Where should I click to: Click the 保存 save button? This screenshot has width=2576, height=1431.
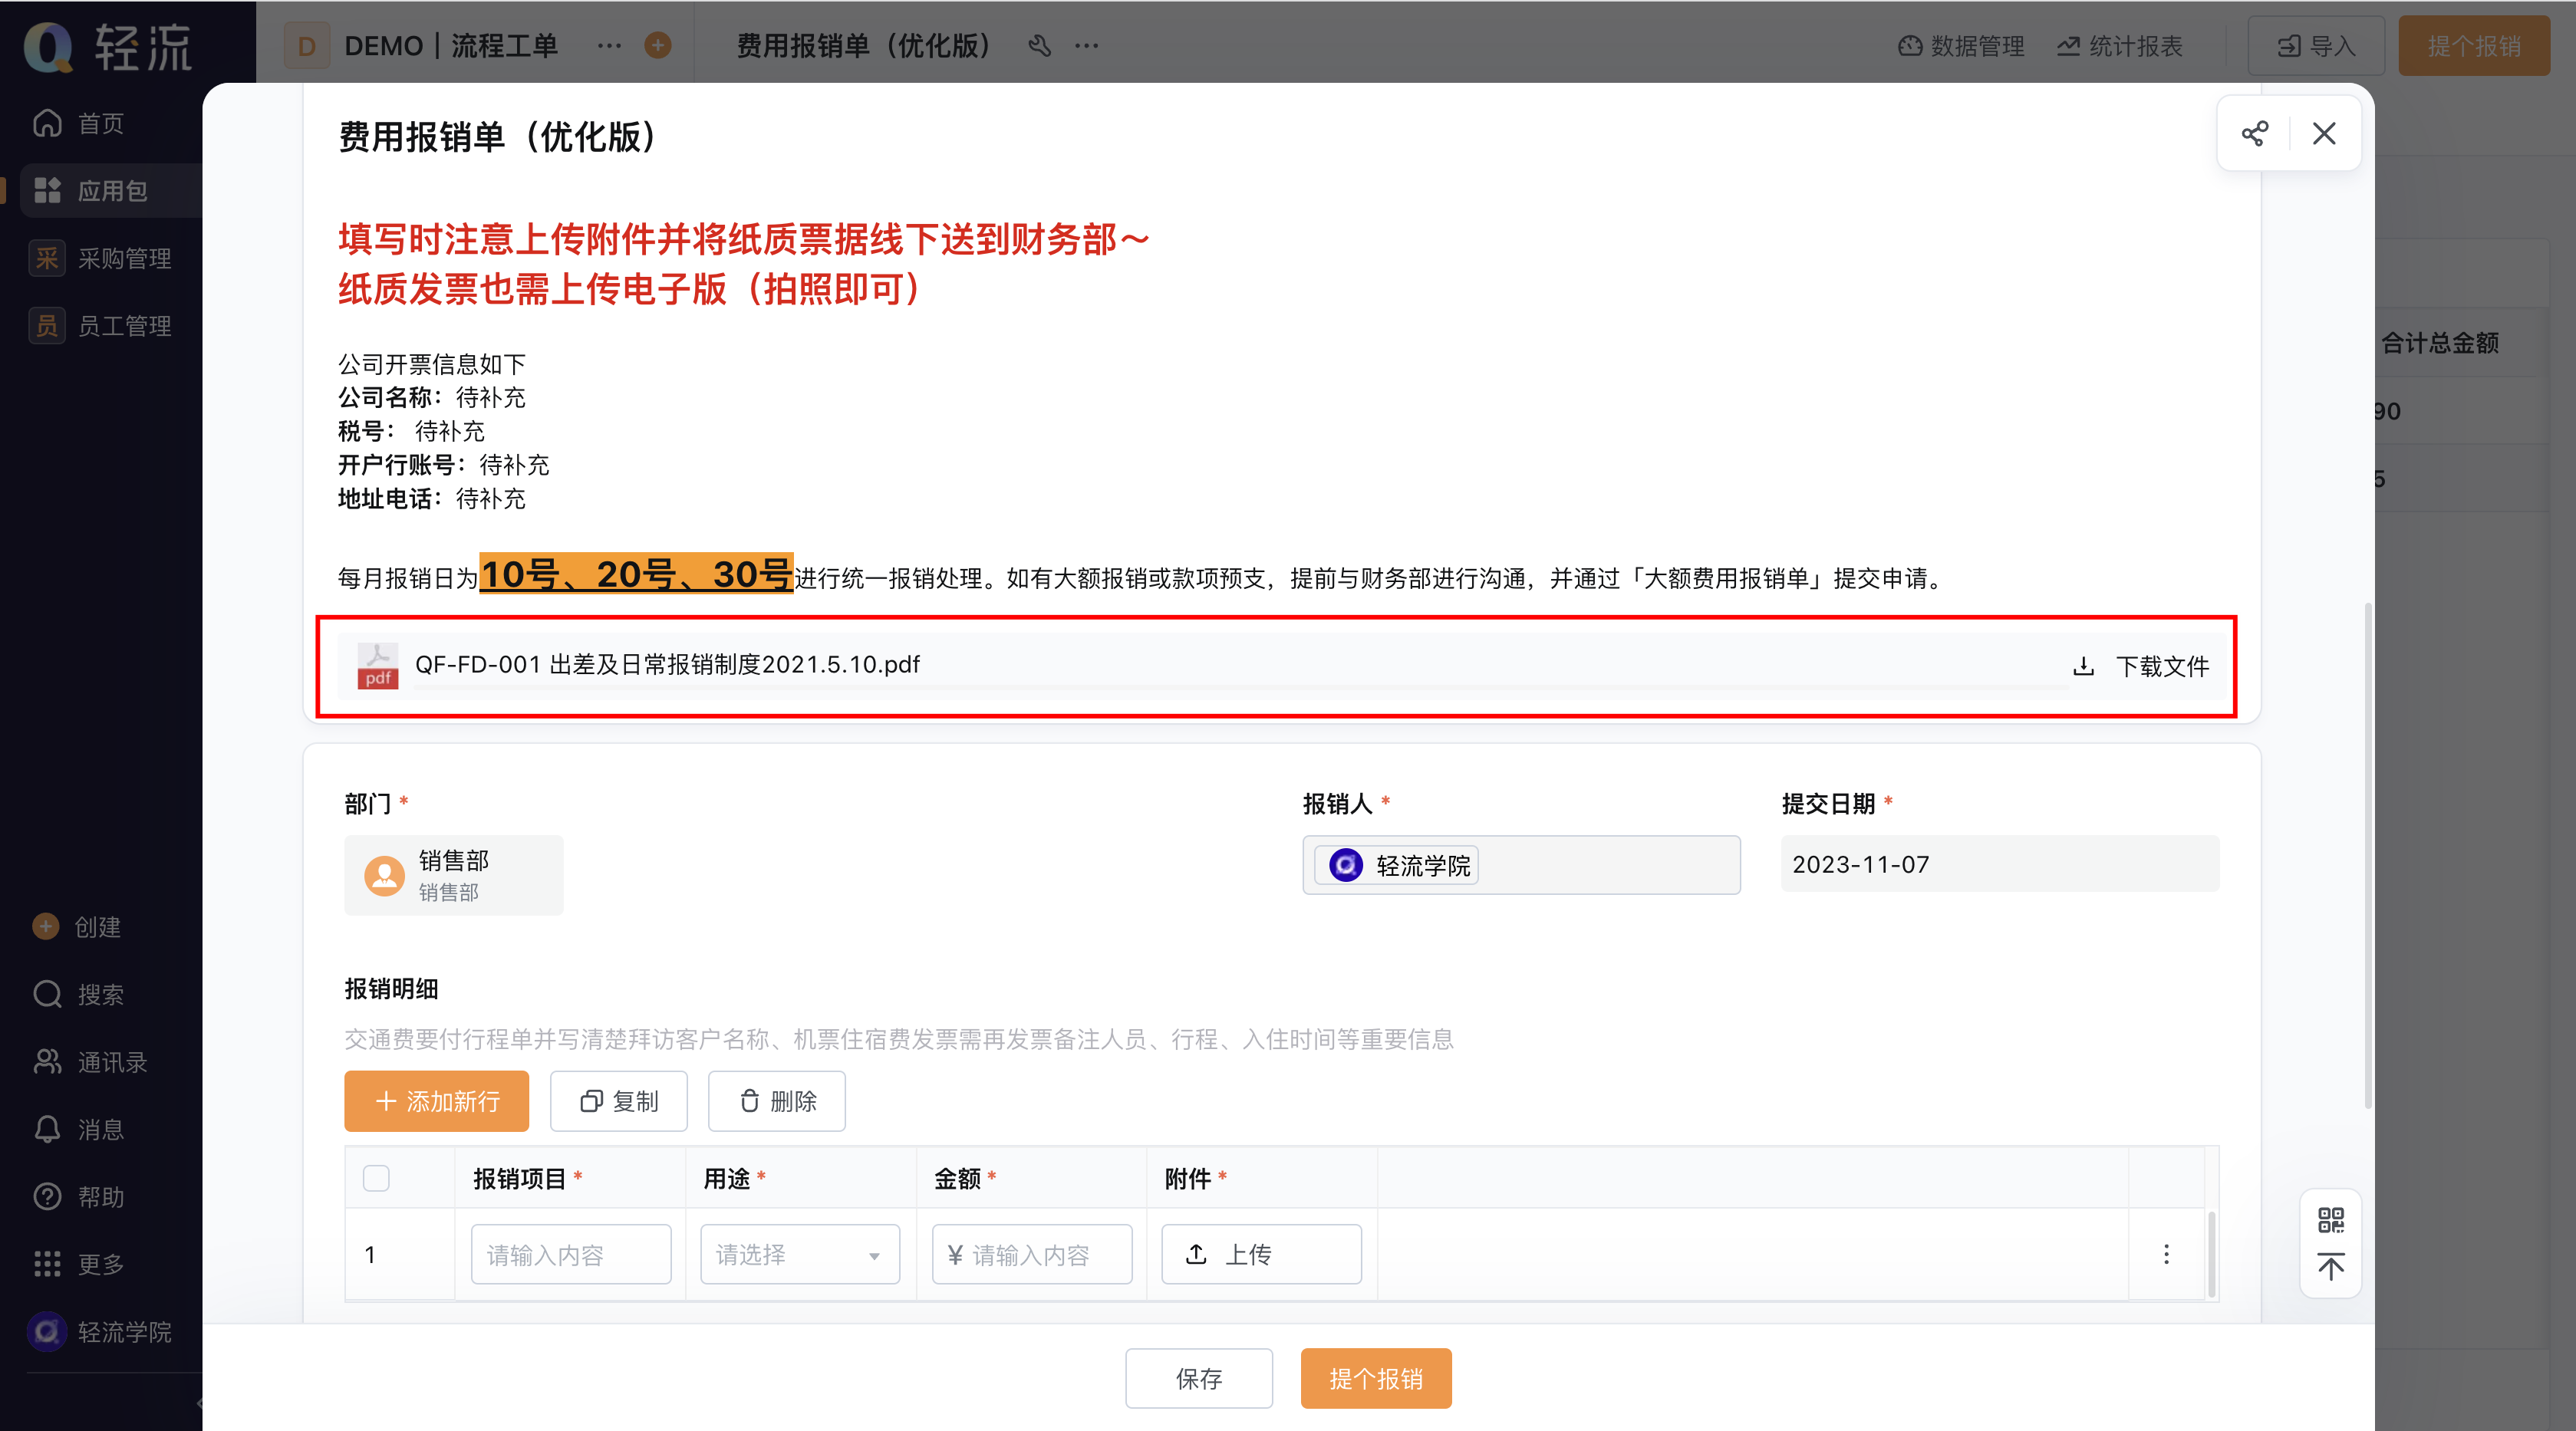1199,1378
